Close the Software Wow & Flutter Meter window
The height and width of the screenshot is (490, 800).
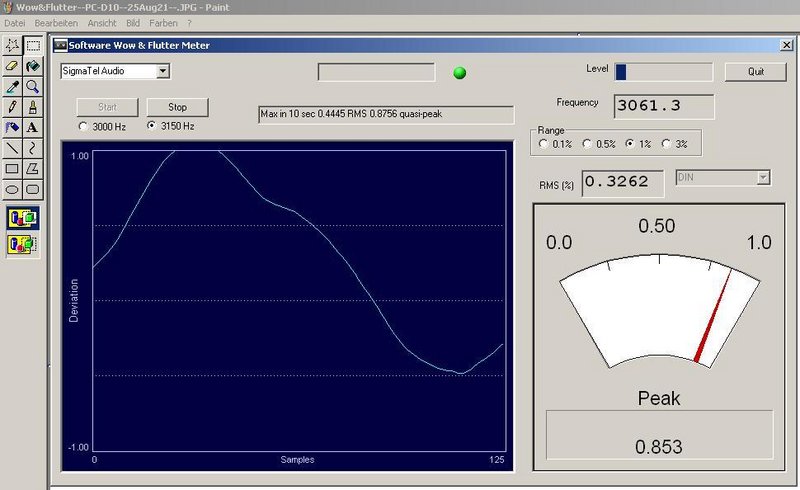(x=787, y=45)
